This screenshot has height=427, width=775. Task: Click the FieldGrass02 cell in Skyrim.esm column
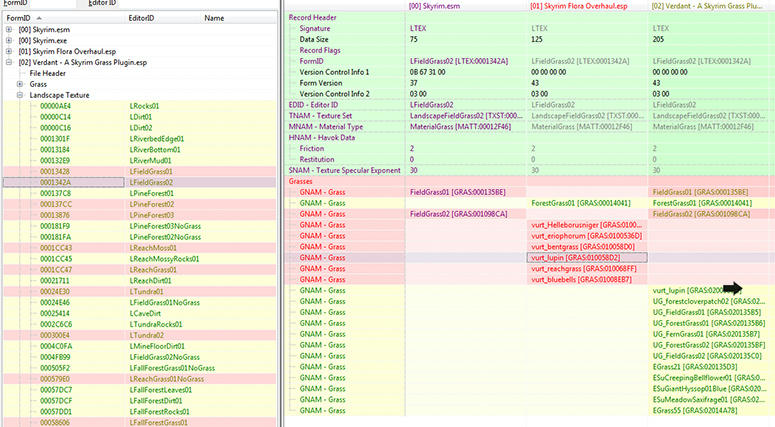pyautogui.click(x=466, y=214)
